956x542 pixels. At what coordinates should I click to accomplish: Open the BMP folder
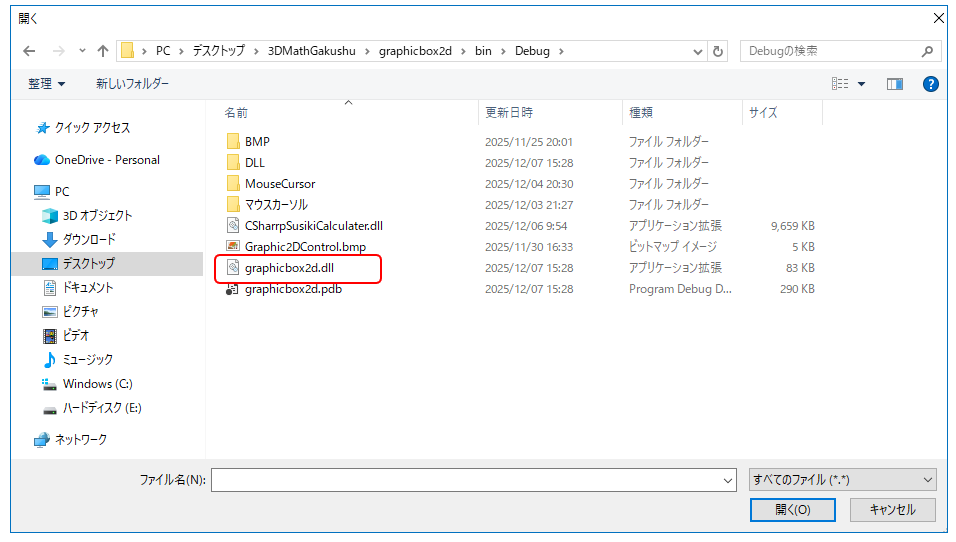[257, 142]
